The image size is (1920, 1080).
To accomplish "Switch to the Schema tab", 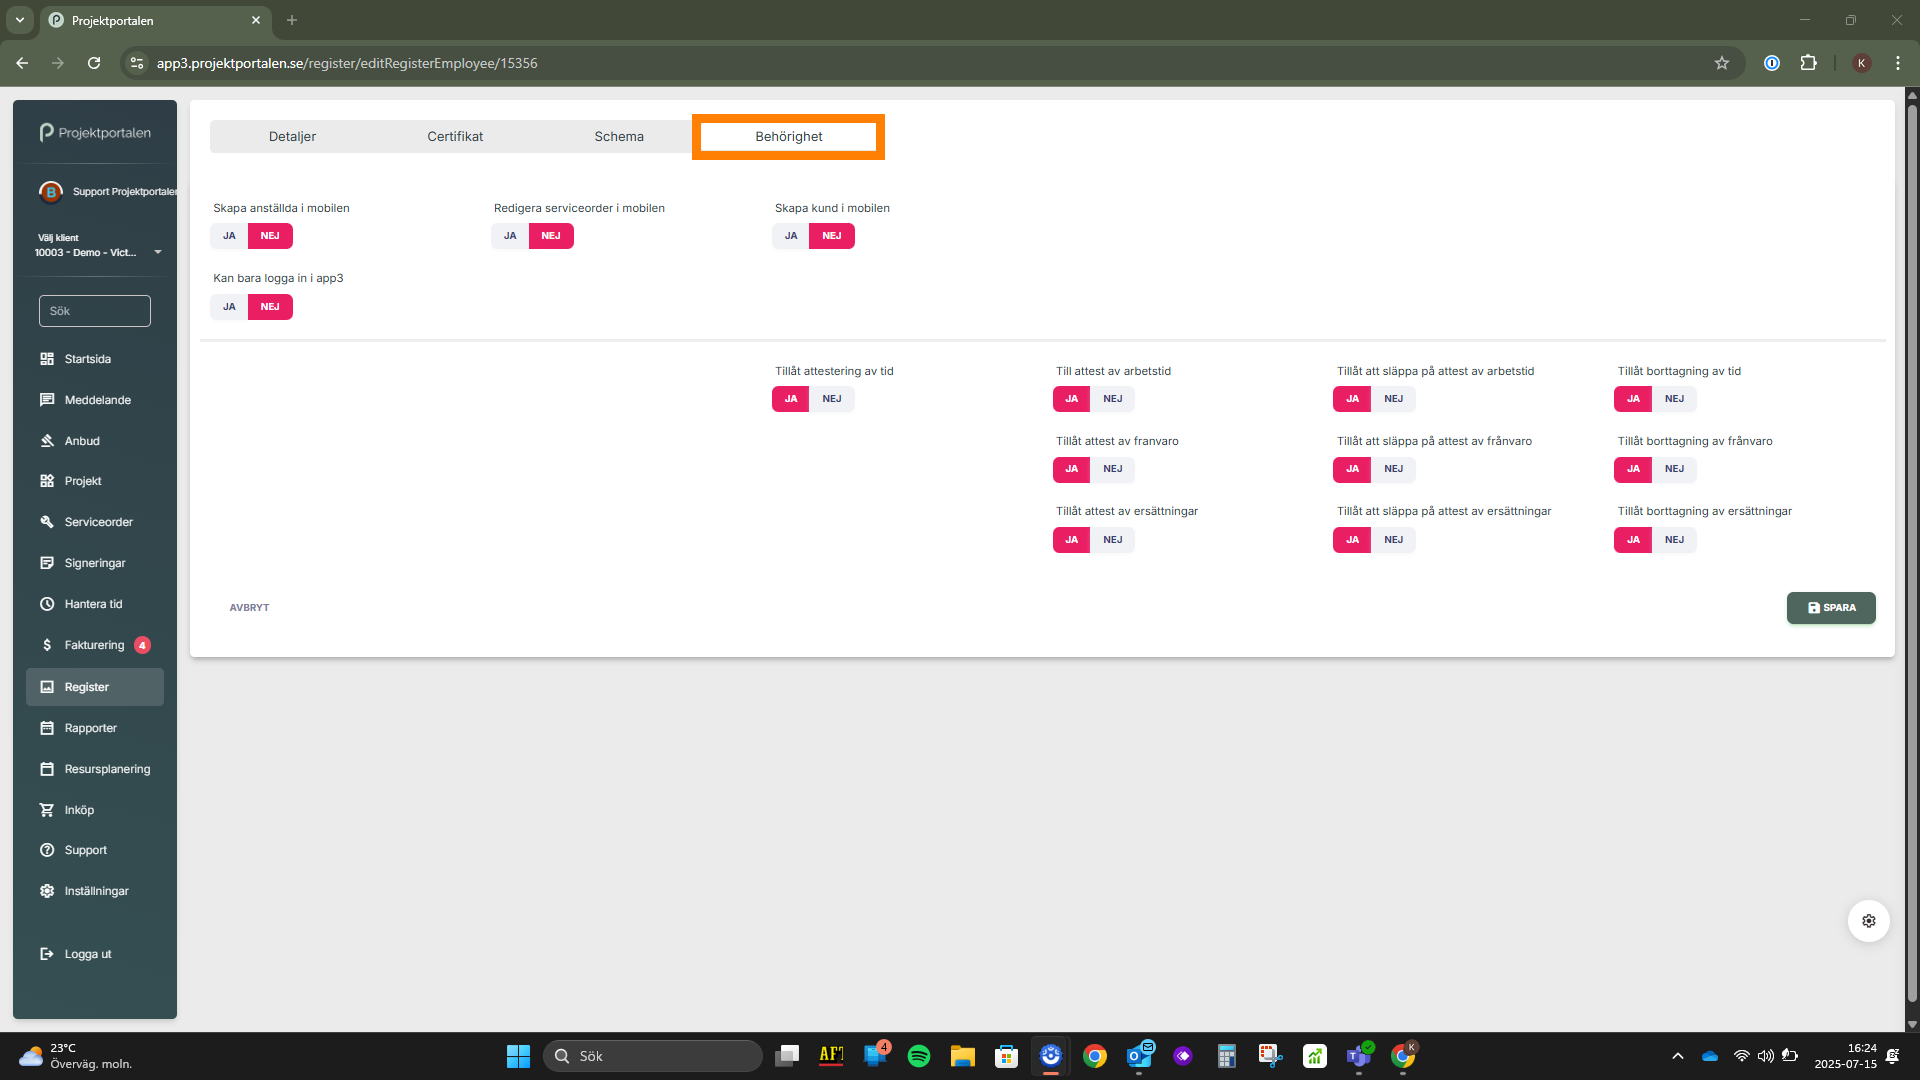I will click(619, 137).
